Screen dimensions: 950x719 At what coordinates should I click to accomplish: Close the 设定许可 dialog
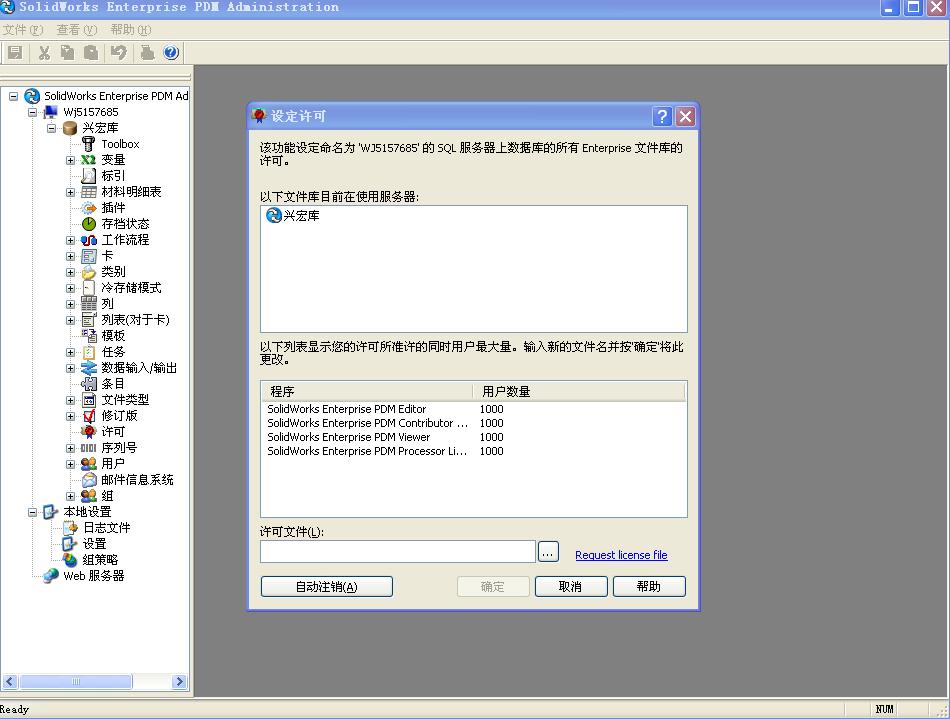tap(685, 116)
